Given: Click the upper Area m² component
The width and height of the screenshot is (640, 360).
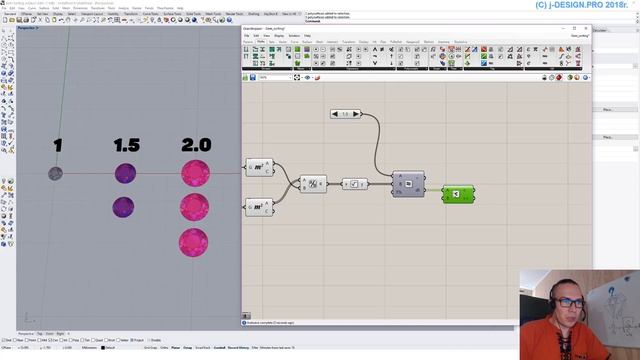Looking at the screenshot, I should pyautogui.click(x=259, y=167).
